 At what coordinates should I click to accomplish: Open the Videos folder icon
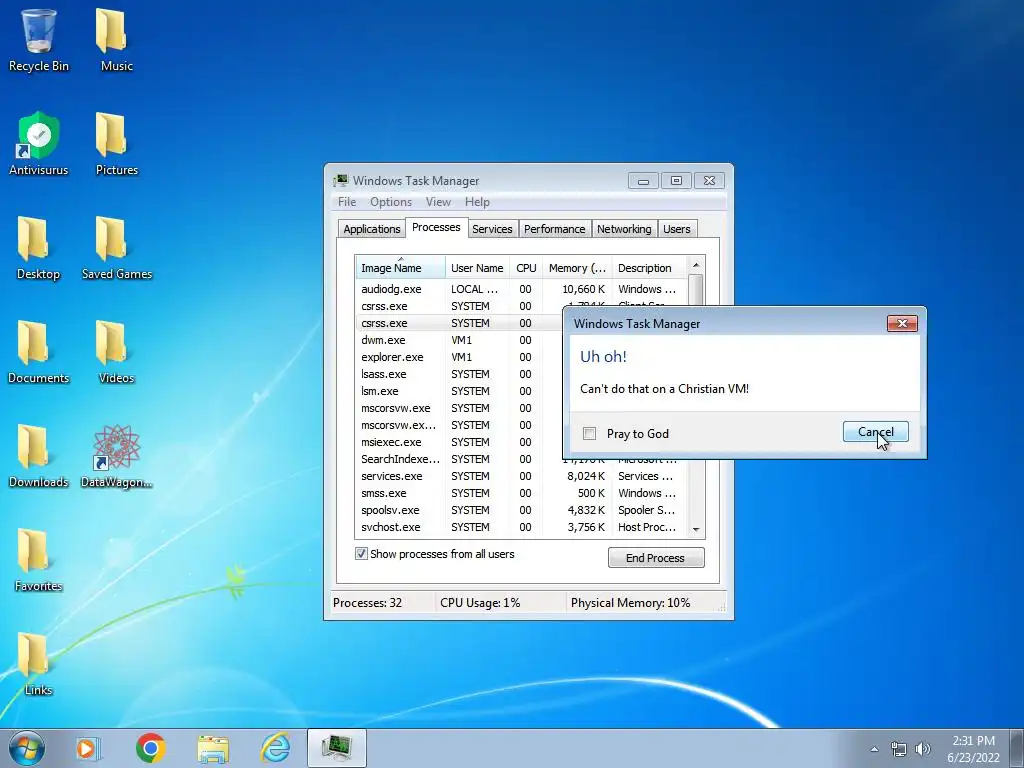point(116,352)
